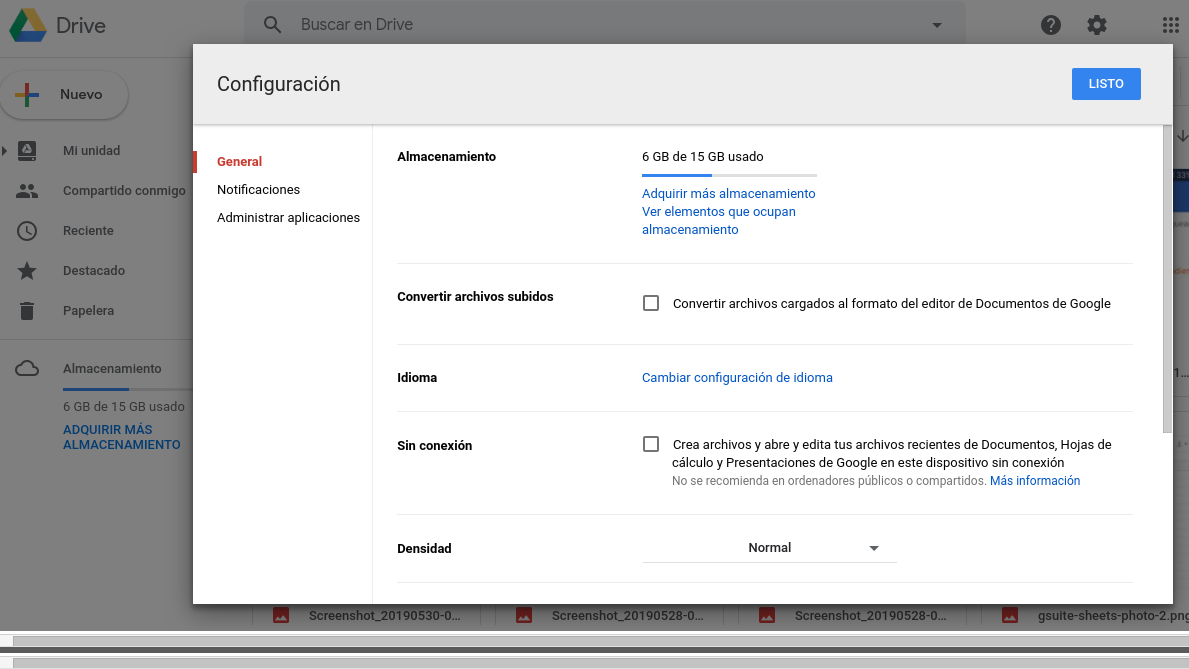
Task: Open Compartido conmigo people icon
Action: click(x=27, y=191)
